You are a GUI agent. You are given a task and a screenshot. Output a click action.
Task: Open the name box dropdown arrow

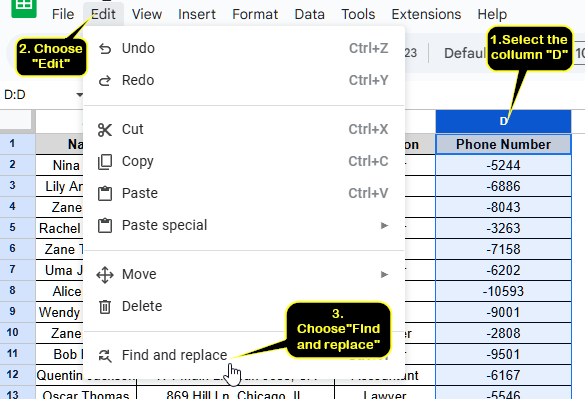pyautogui.click(x=79, y=95)
